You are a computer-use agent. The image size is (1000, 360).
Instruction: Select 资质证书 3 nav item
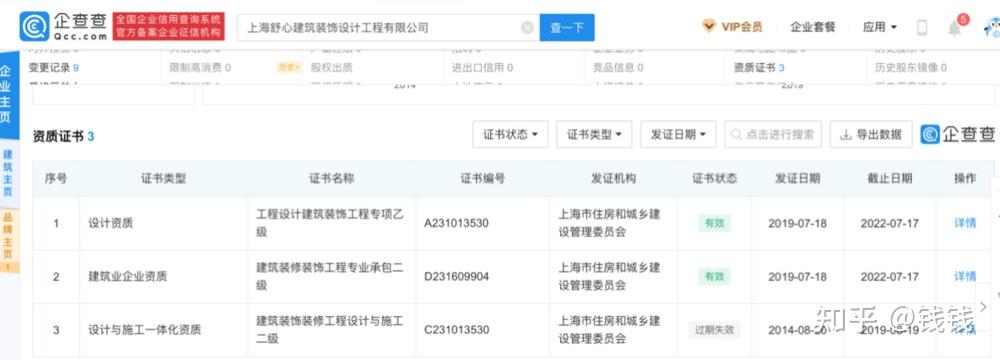759,68
